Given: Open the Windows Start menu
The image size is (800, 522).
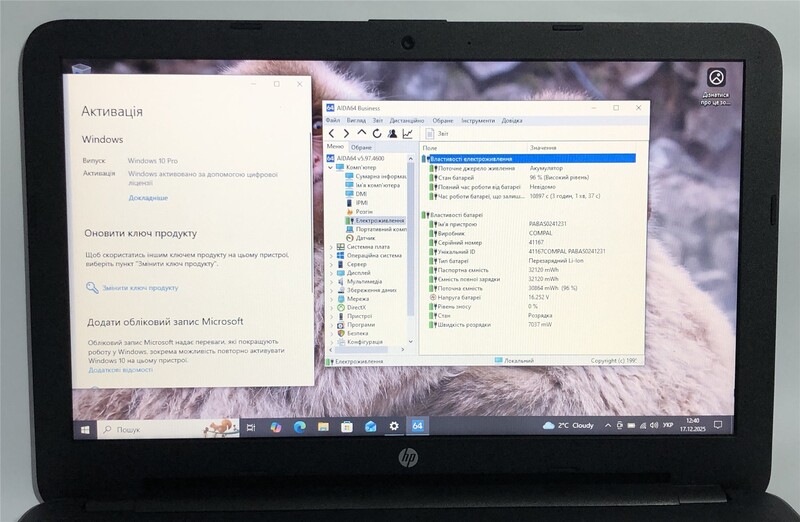Looking at the screenshot, I should pos(85,430).
